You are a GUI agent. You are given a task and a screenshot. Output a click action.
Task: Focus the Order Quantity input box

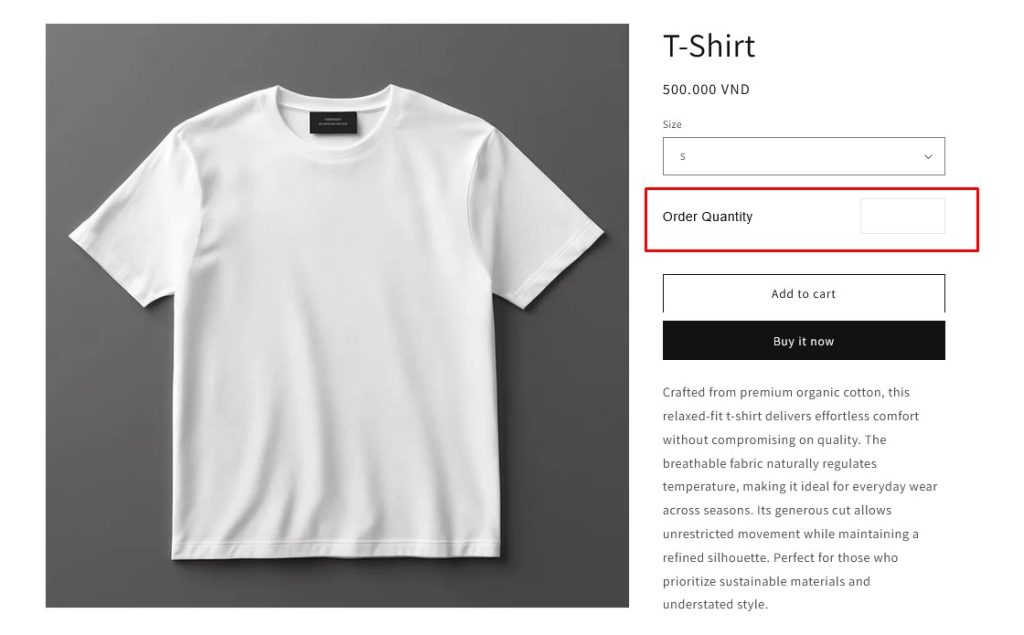point(903,216)
